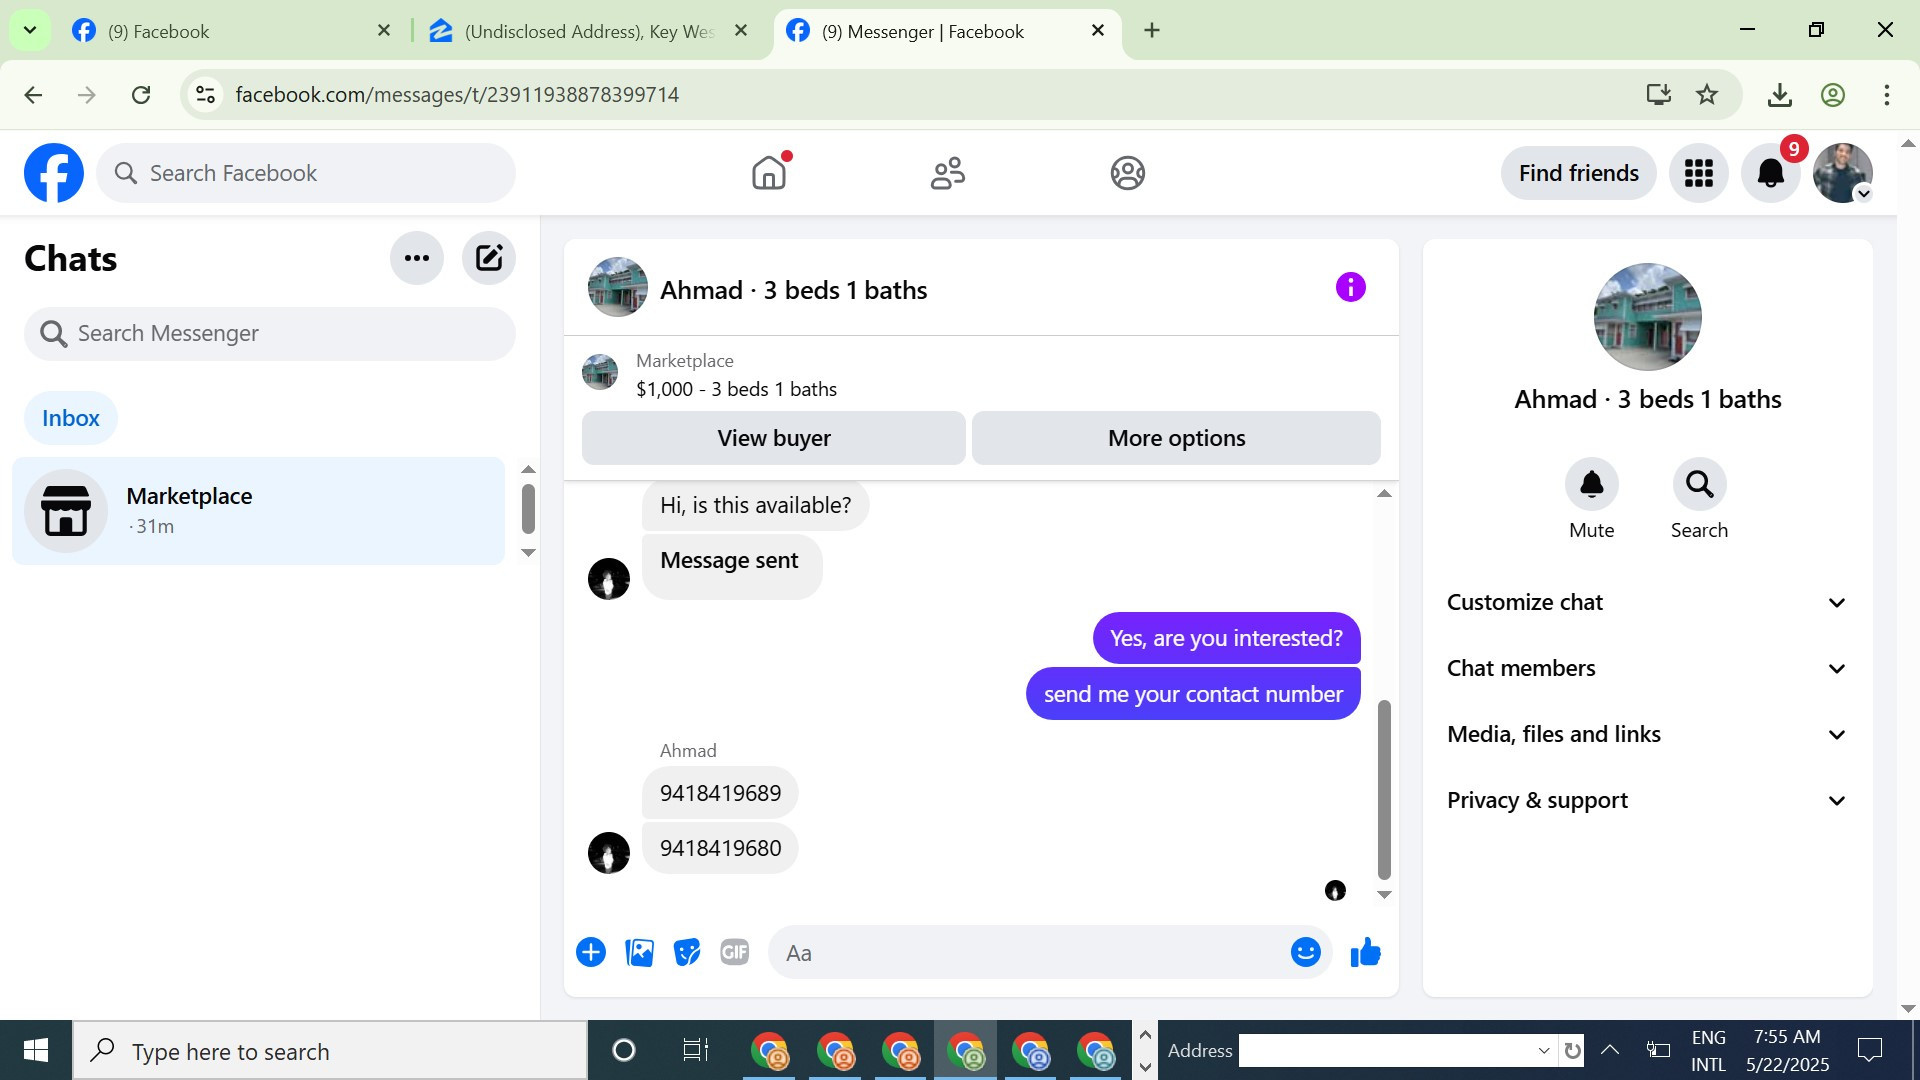Open Windows Start menu
The width and height of the screenshot is (1920, 1080).
[36, 1050]
